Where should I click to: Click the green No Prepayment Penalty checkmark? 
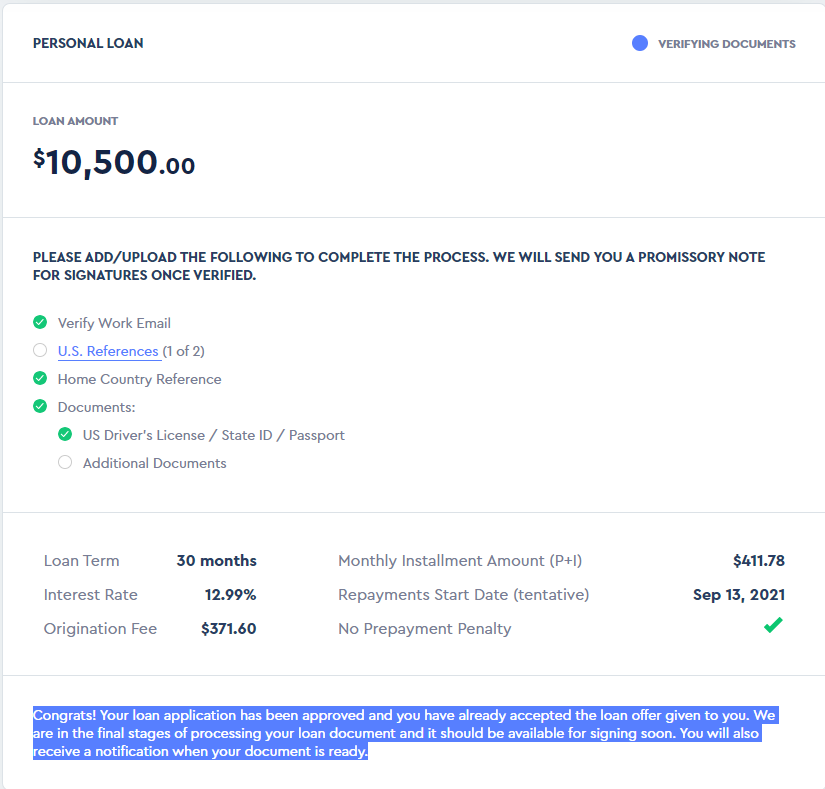click(773, 625)
